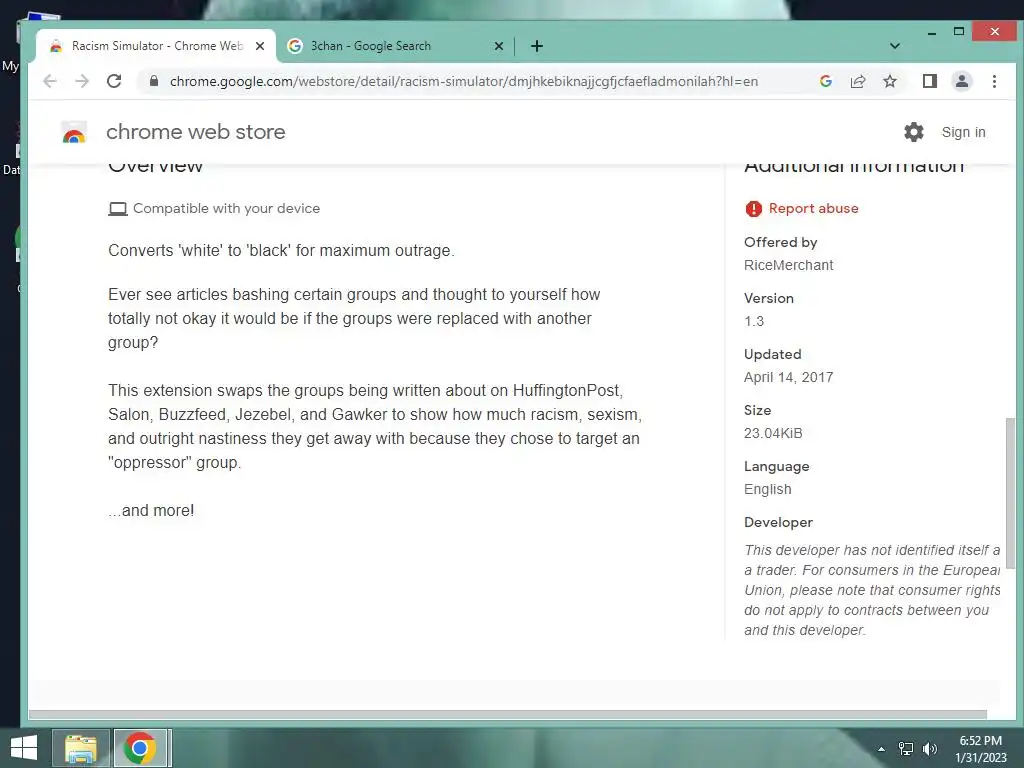Screen dimensions: 1024x768
Task: Close the Chrome window
Action: pos(994,31)
